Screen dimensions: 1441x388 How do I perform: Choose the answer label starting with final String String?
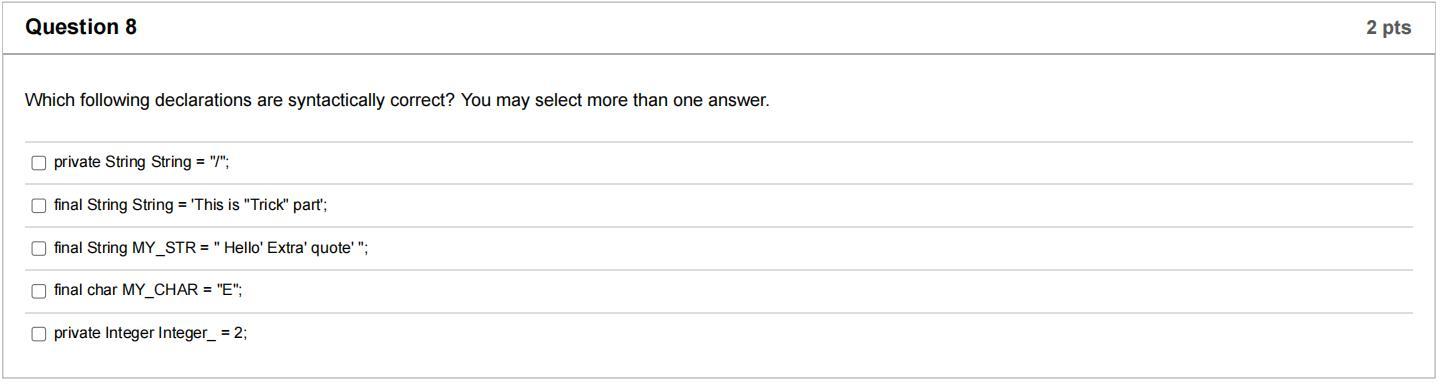pyautogui.click(x=190, y=205)
